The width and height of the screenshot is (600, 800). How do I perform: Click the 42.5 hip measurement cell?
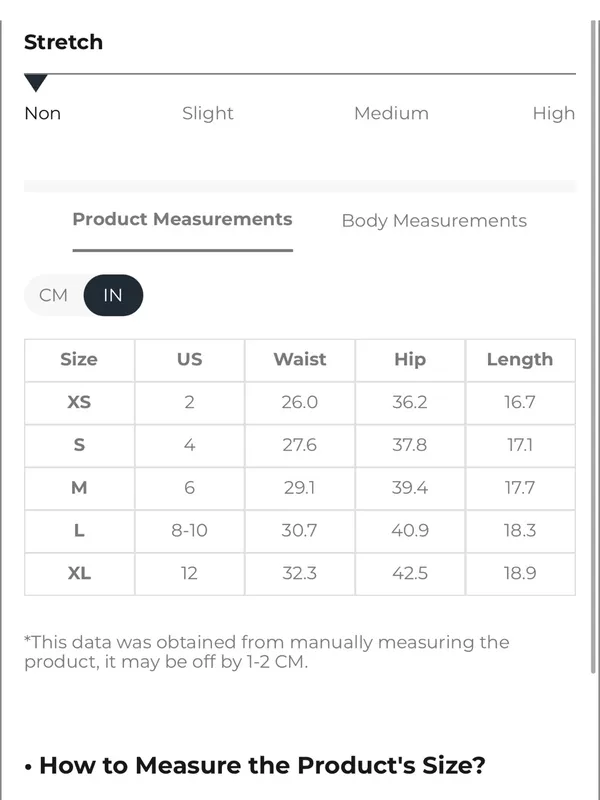point(410,573)
